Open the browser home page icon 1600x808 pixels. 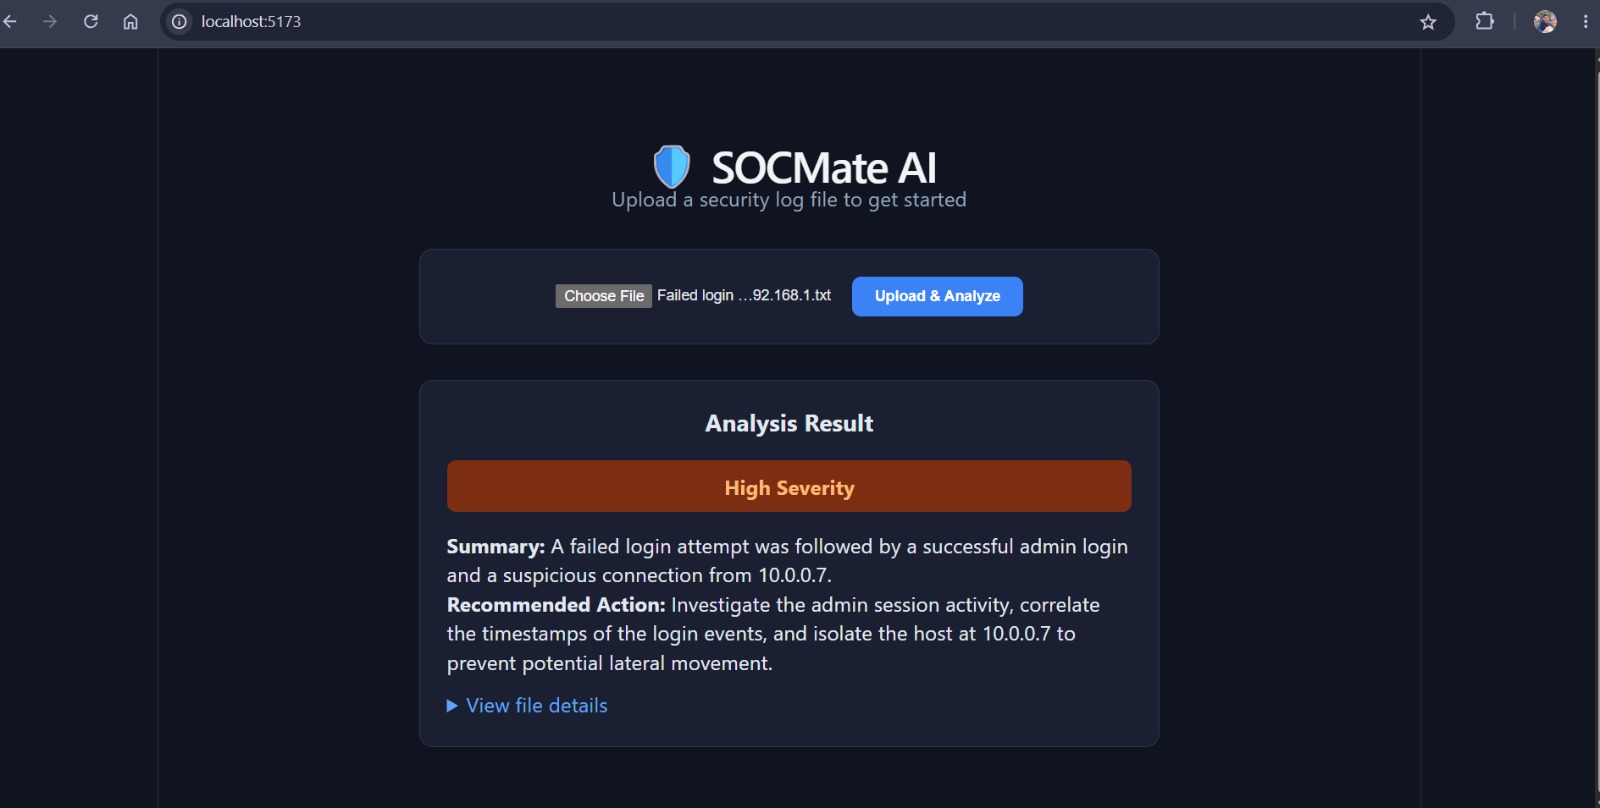click(x=130, y=21)
